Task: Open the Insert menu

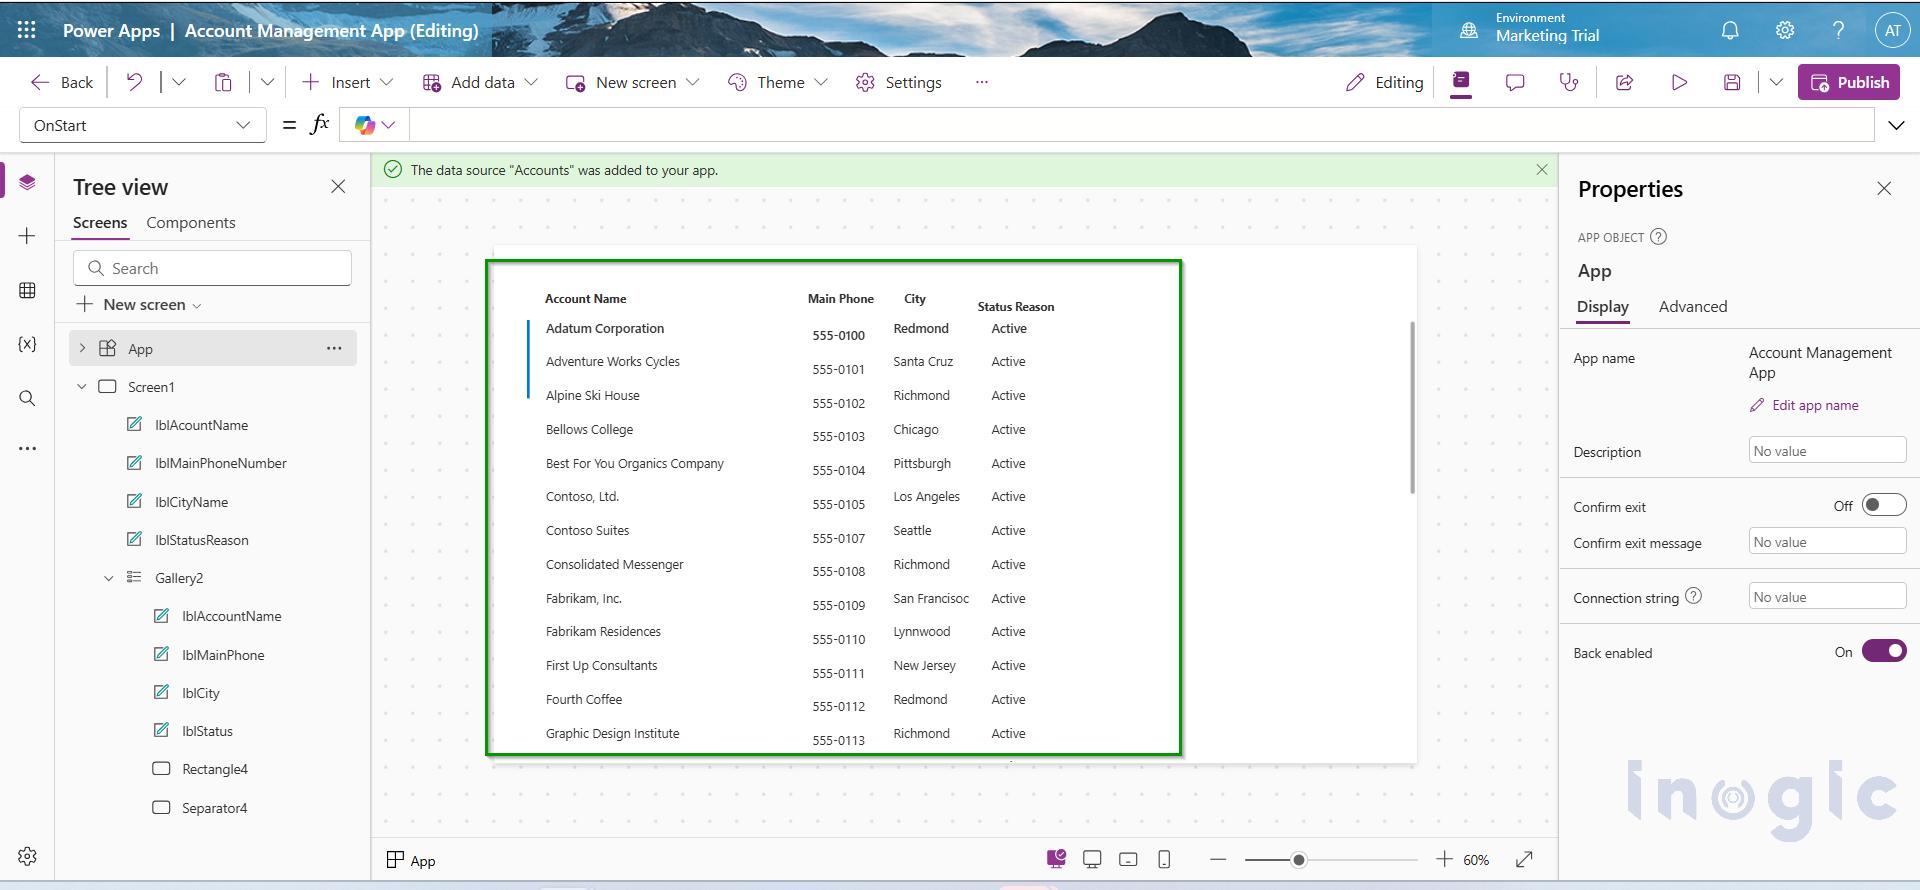Action: (x=348, y=82)
